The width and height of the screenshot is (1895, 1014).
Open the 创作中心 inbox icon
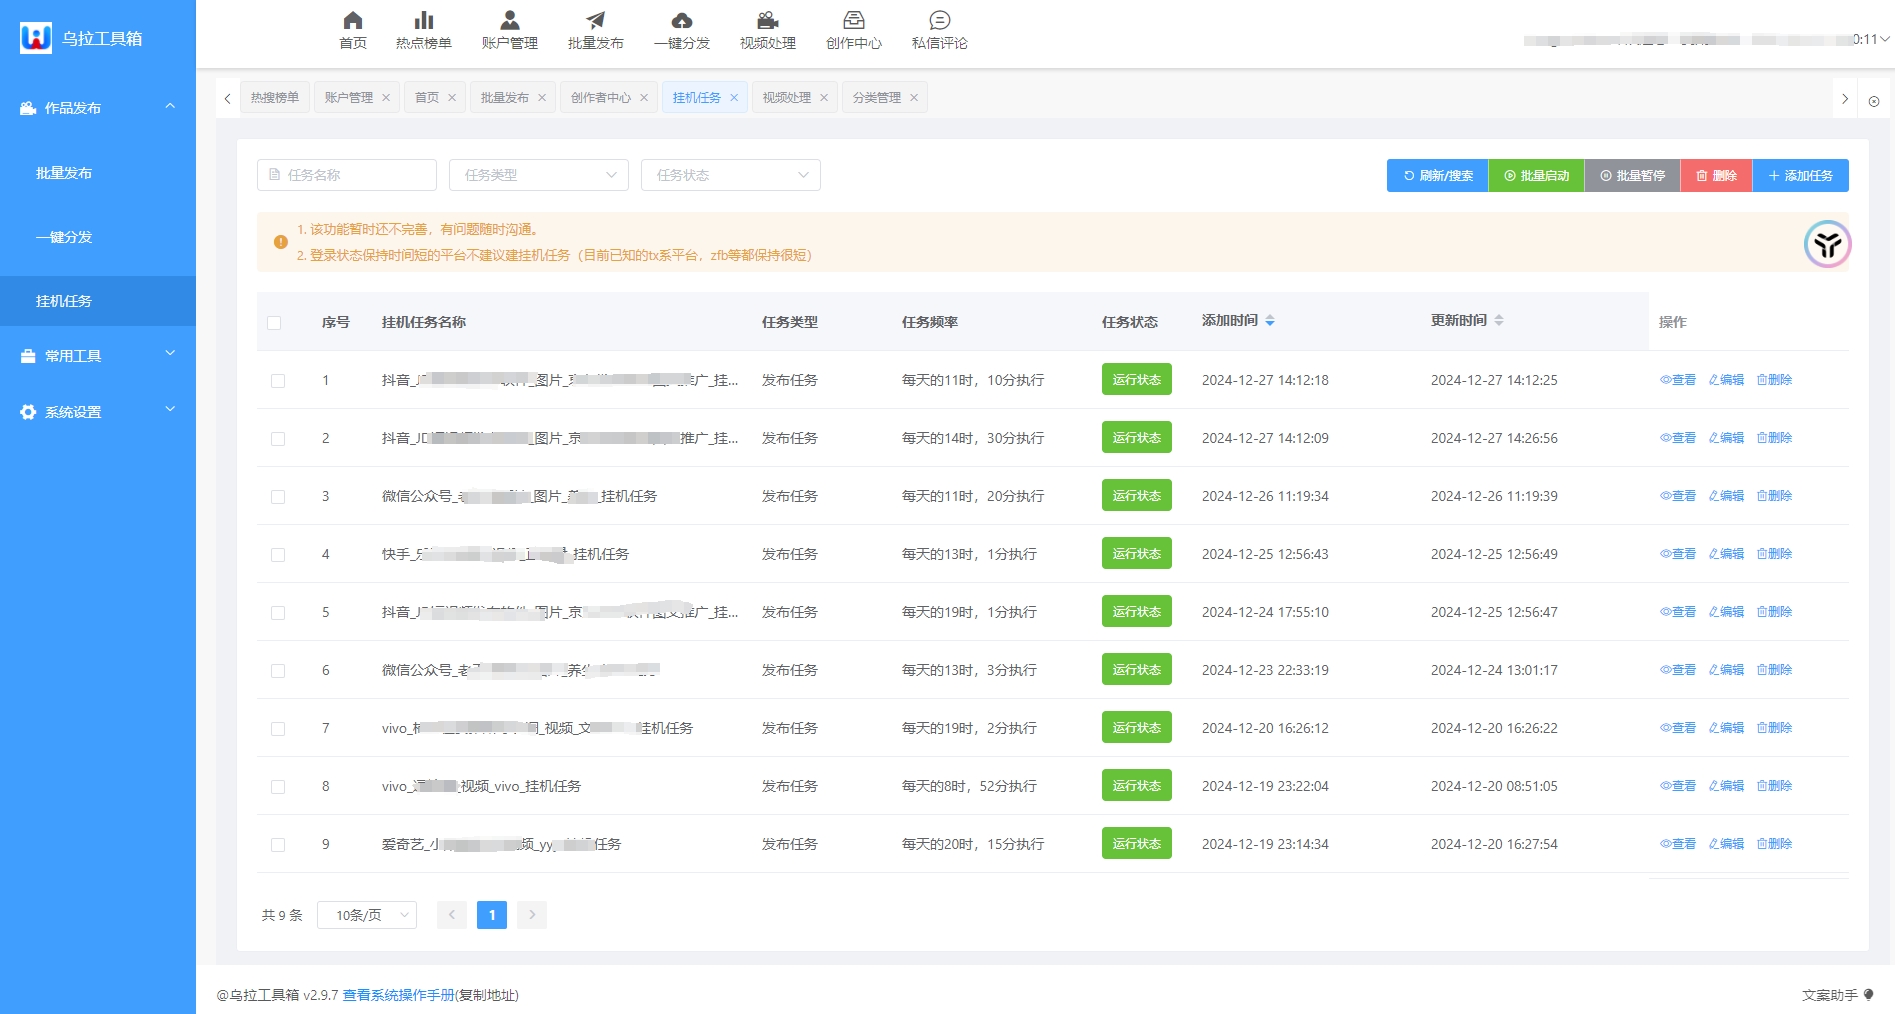(x=854, y=20)
